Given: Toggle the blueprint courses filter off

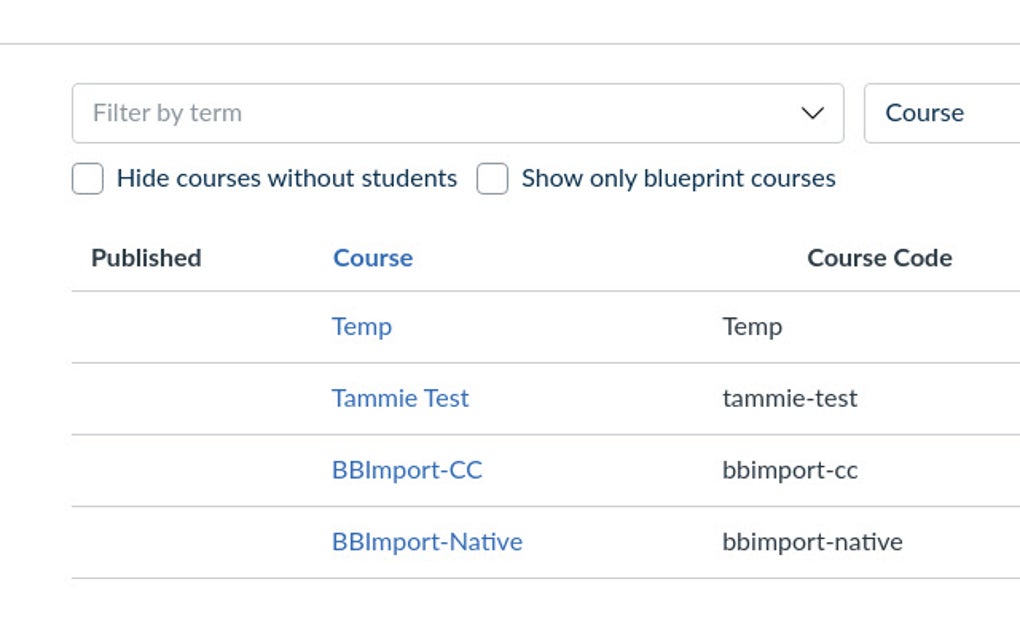Looking at the screenshot, I should click(x=492, y=178).
